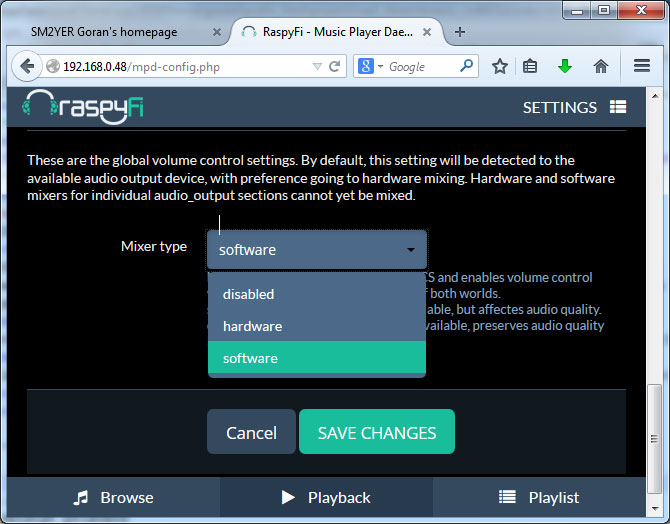The width and height of the screenshot is (670, 524).
Task: Click the search magnifier icon
Action: pos(467,67)
